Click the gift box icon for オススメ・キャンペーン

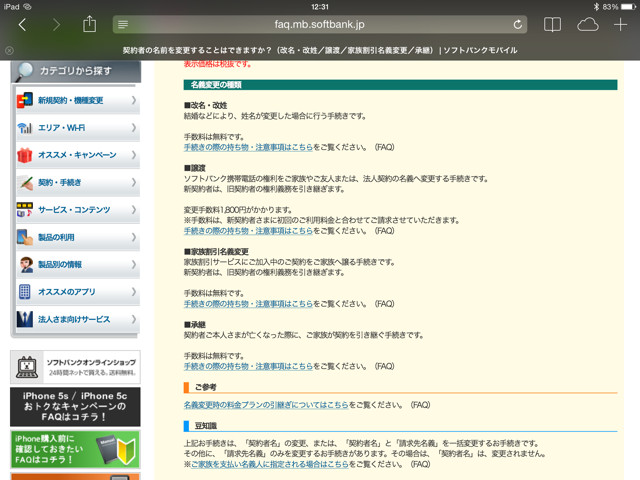[24, 155]
